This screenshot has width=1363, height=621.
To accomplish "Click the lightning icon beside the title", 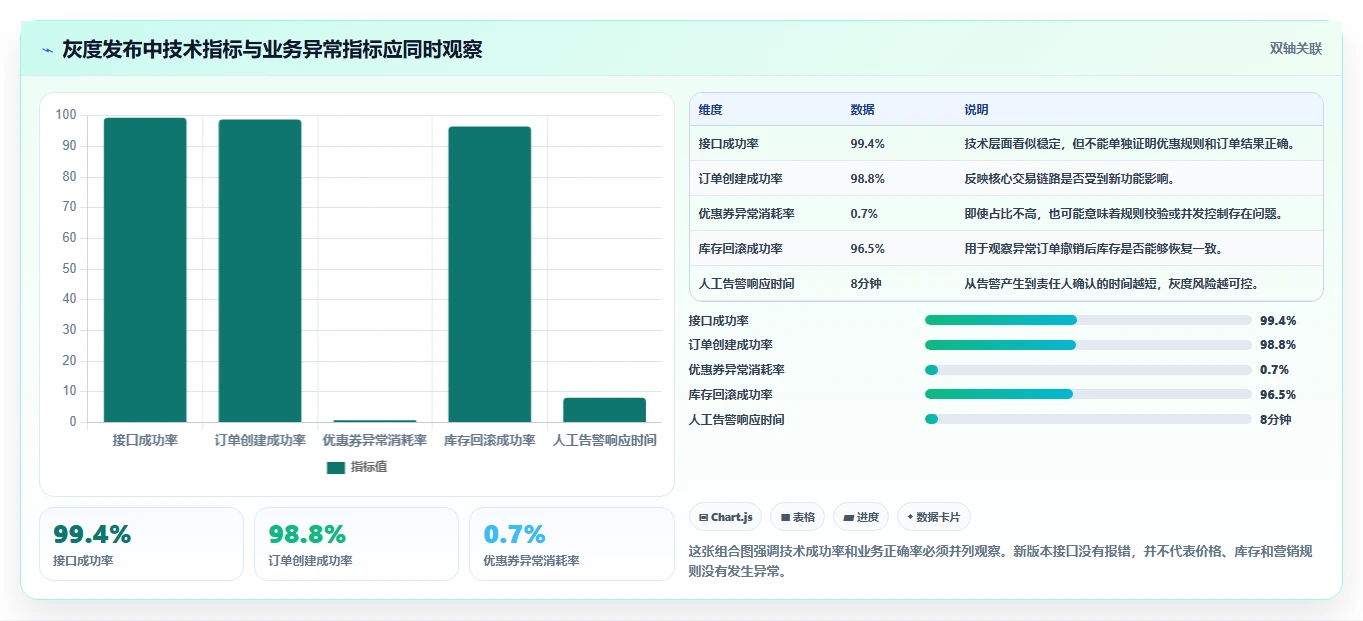I will [x=48, y=50].
